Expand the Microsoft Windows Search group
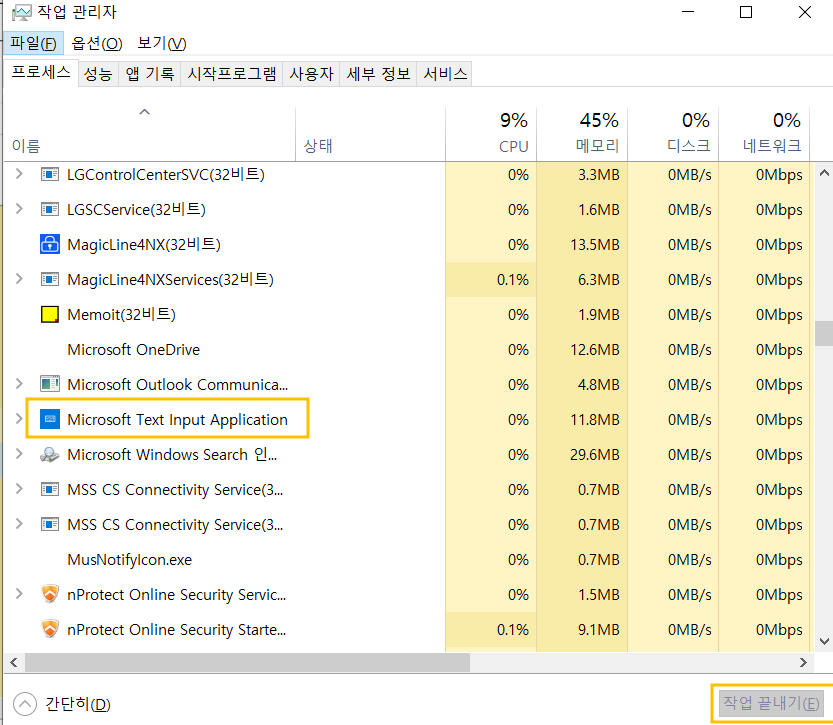The height and width of the screenshot is (725, 833). click(x=19, y=454)
